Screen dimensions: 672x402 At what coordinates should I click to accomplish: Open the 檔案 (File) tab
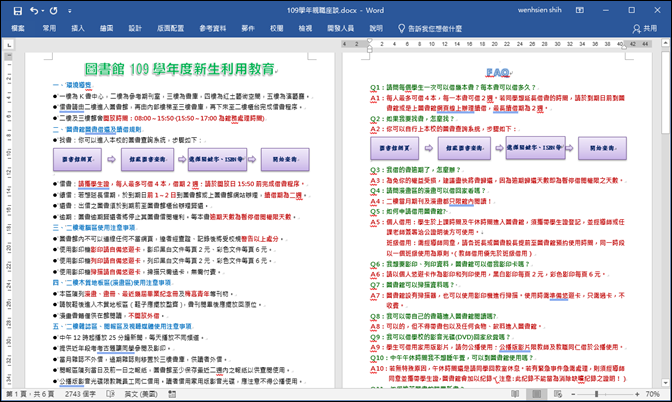coord(18,28)
